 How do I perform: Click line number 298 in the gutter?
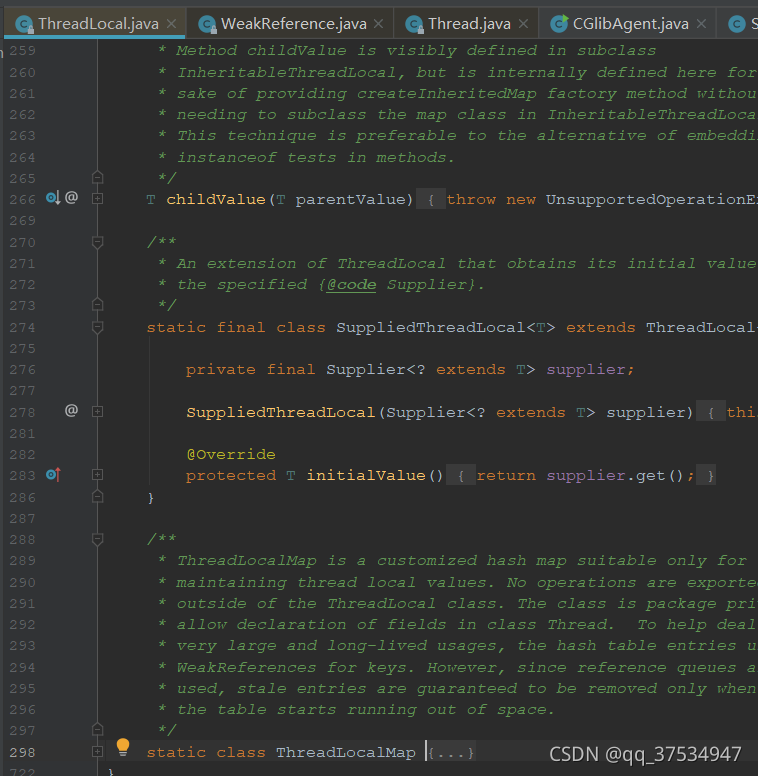click(x=22, y=753)
